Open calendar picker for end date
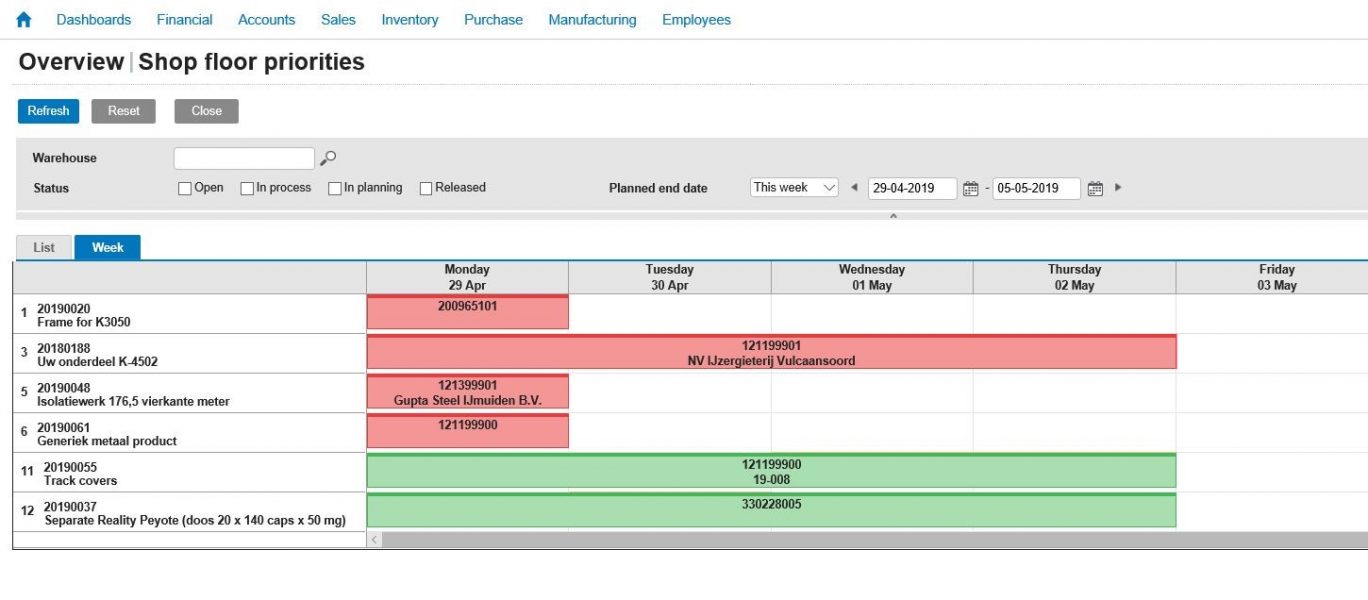 coord(1095,188)
